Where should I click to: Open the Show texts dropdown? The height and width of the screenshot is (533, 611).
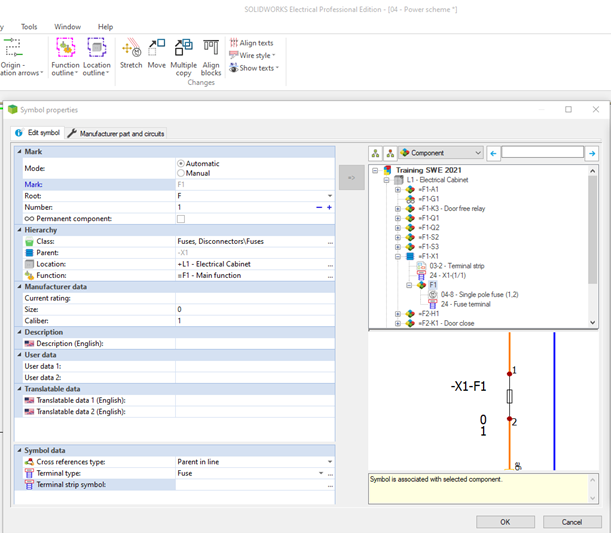pos(254,68)
